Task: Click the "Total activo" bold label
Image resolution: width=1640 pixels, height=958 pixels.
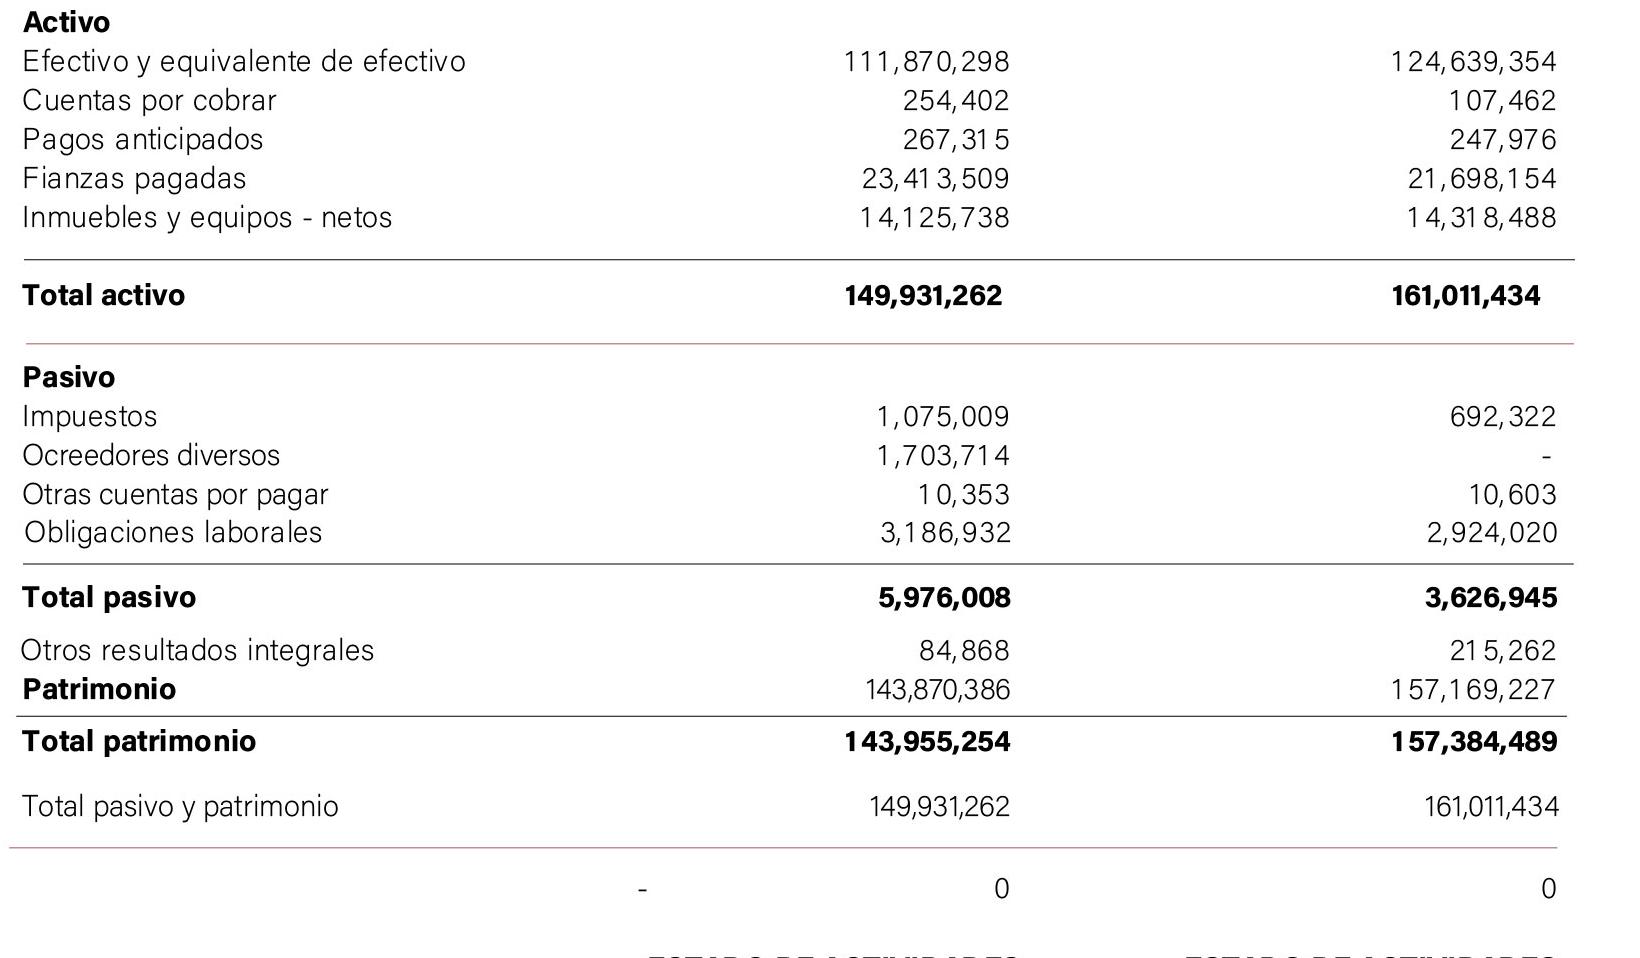Action: pyautogui.click(x=103, y=295)
